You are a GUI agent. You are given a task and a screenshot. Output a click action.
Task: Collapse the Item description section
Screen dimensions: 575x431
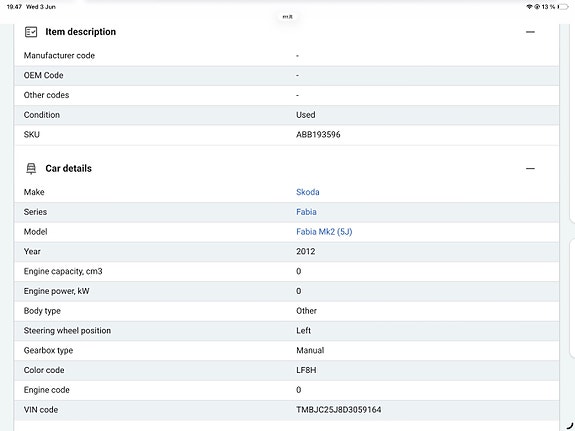pyautogui.click(x=530, y=32)
